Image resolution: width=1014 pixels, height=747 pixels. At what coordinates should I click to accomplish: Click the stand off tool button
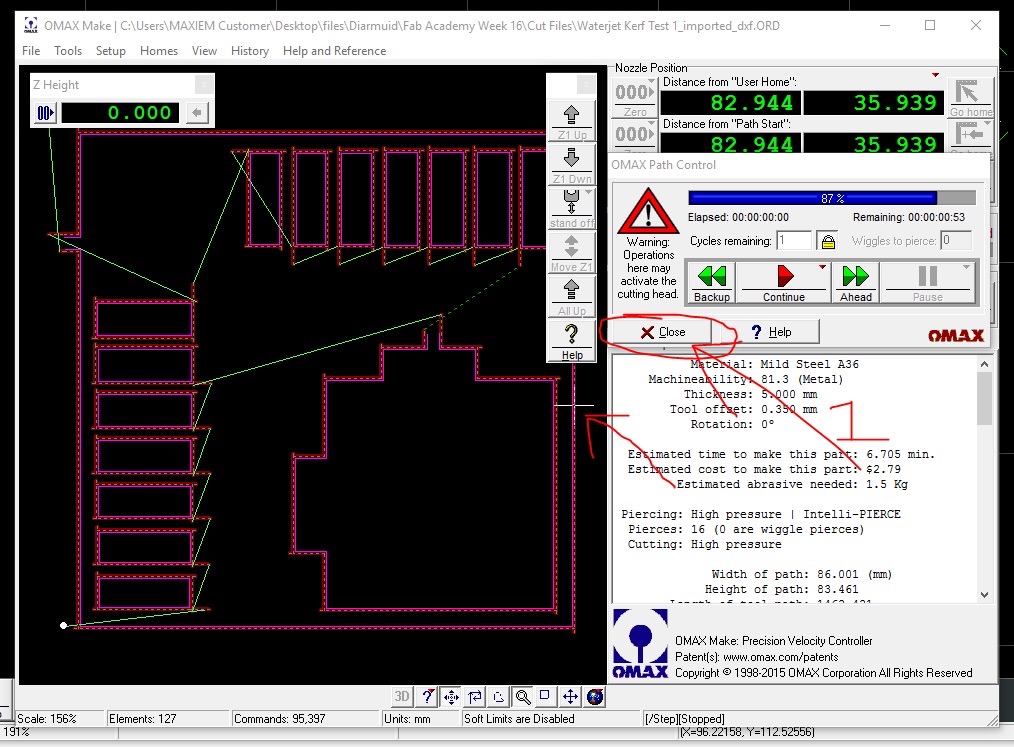pyautogui.click(x=571, y=208)
